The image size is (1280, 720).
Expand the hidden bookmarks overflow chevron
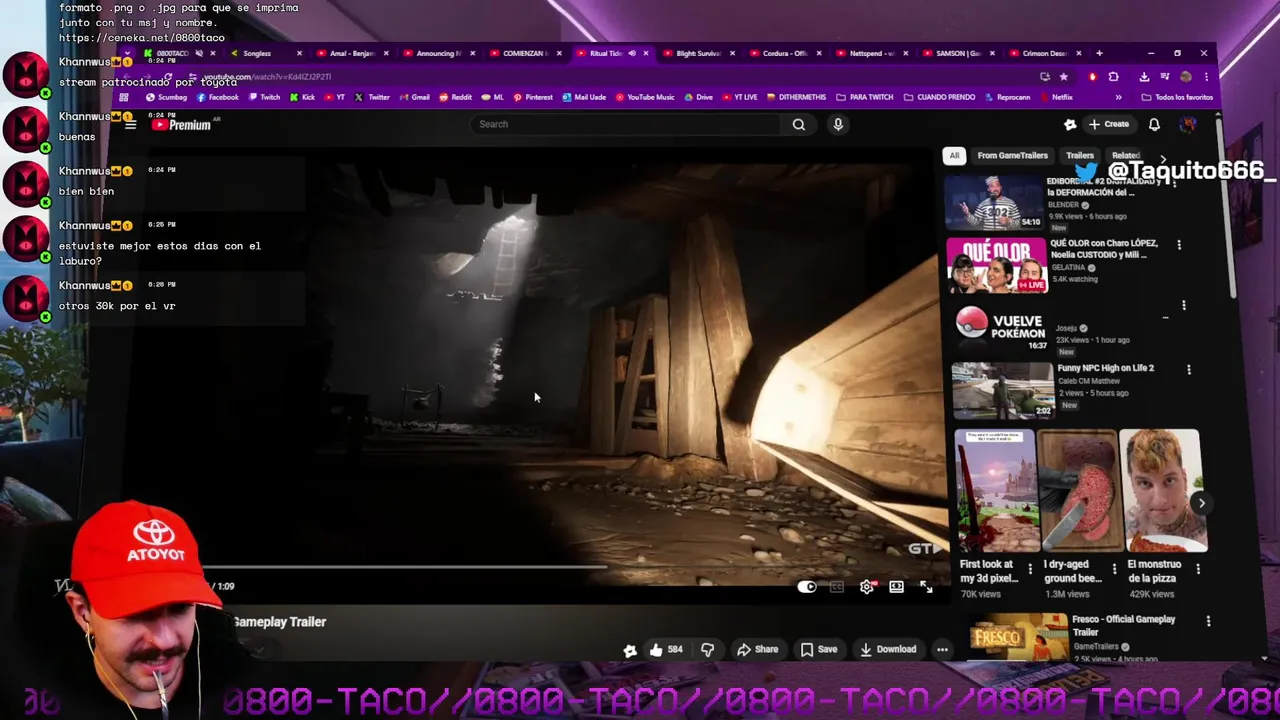click(x=1118, y=97)
